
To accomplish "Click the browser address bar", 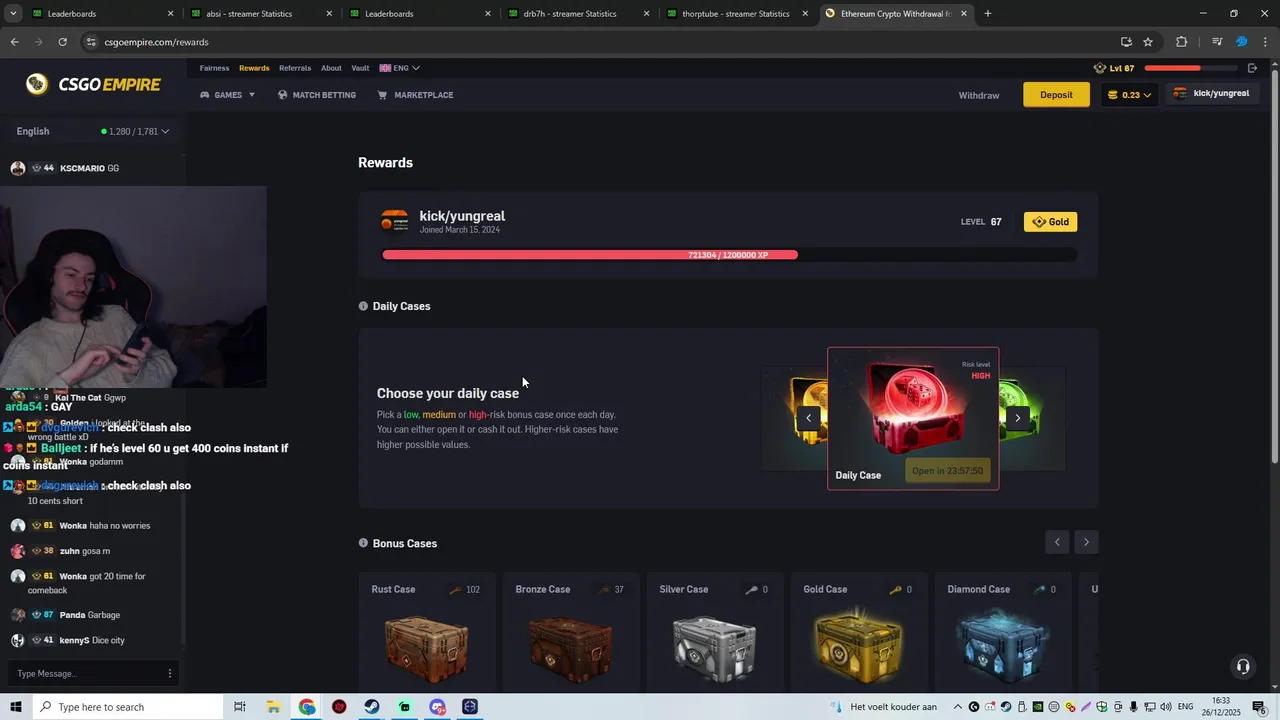I will coord(600,42).
